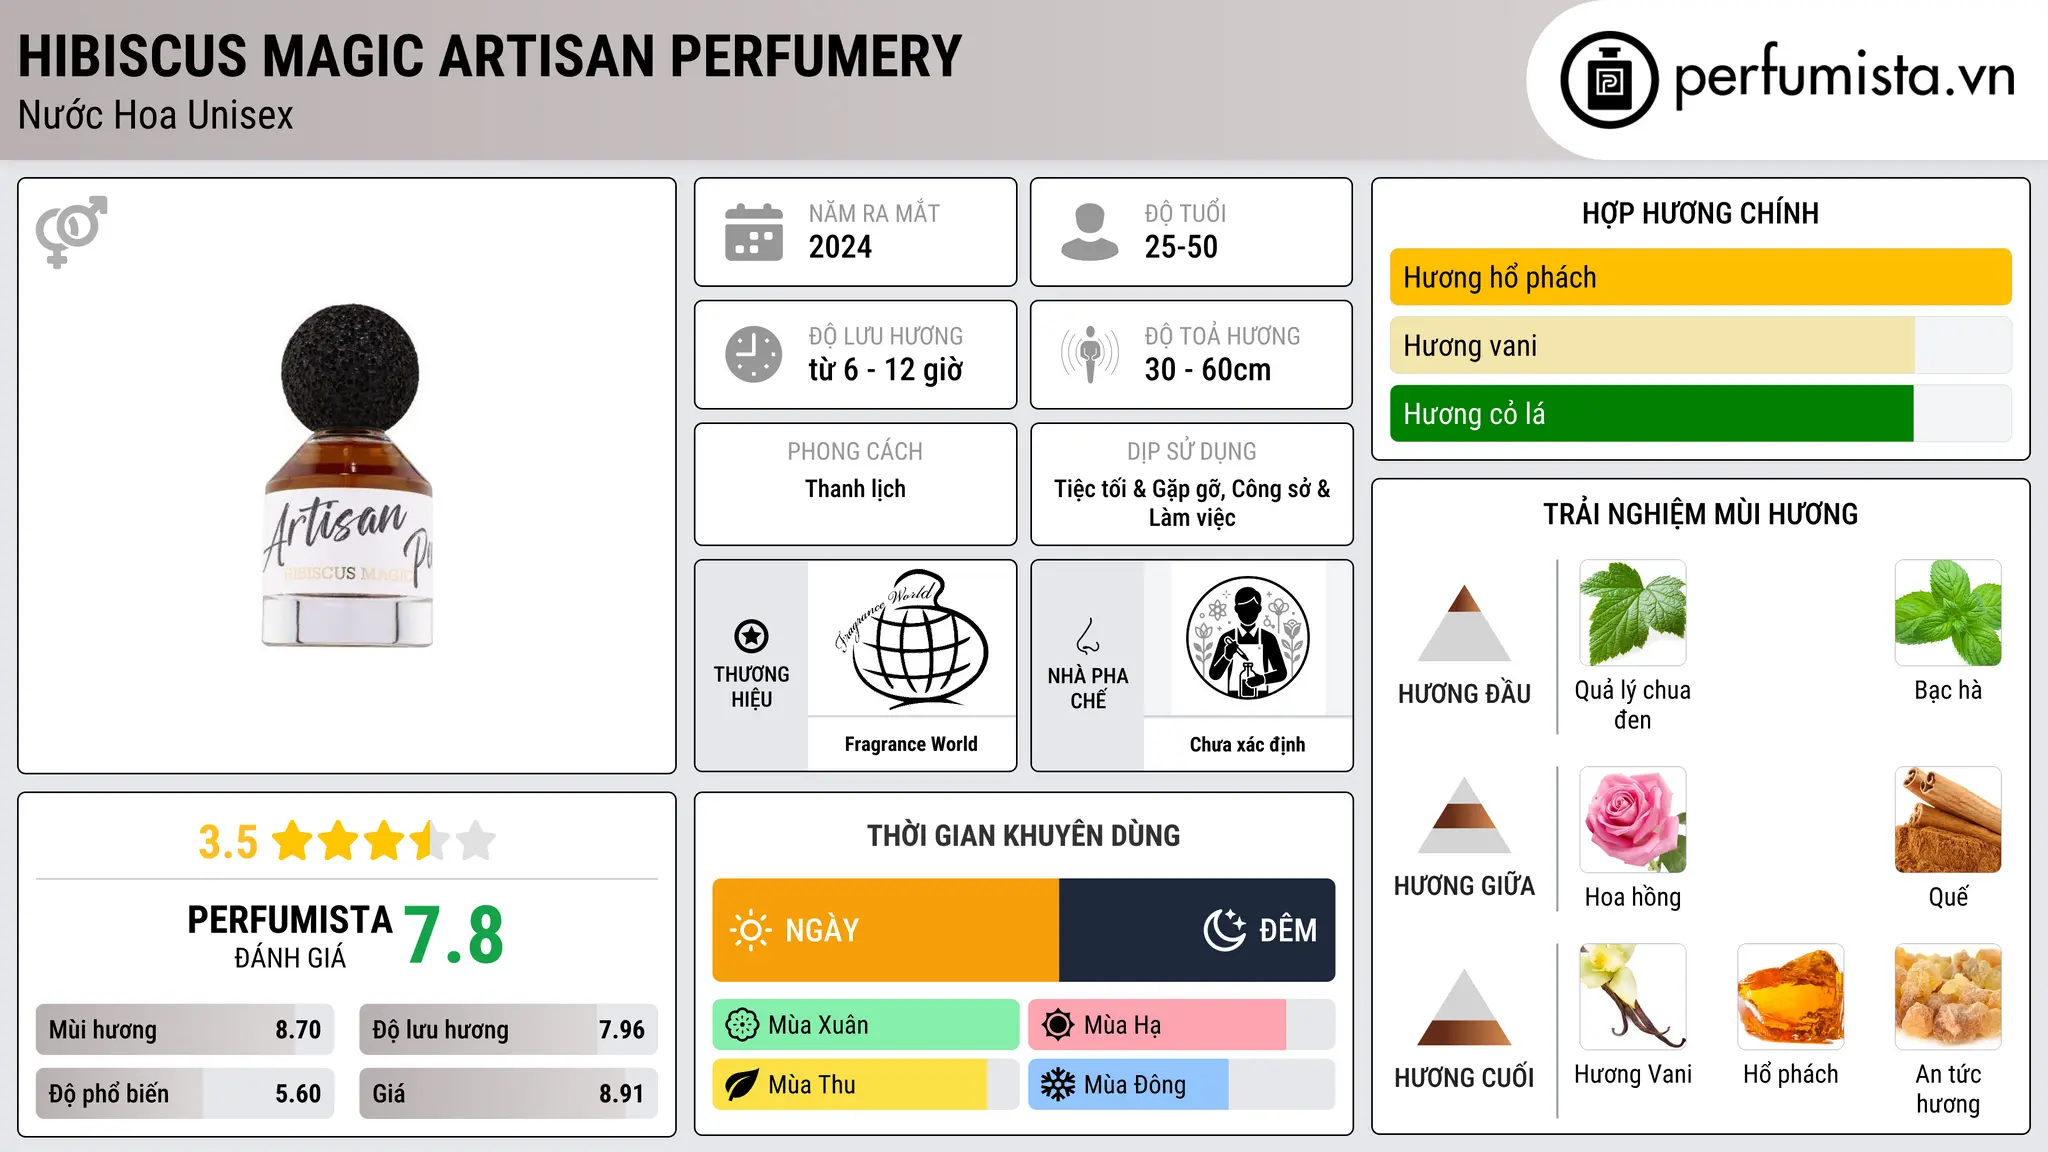Screen dimensions: 2048x1152
Task: Click the Hibiscus Magic Artisan Perfumery title
Action: point(490,56)
